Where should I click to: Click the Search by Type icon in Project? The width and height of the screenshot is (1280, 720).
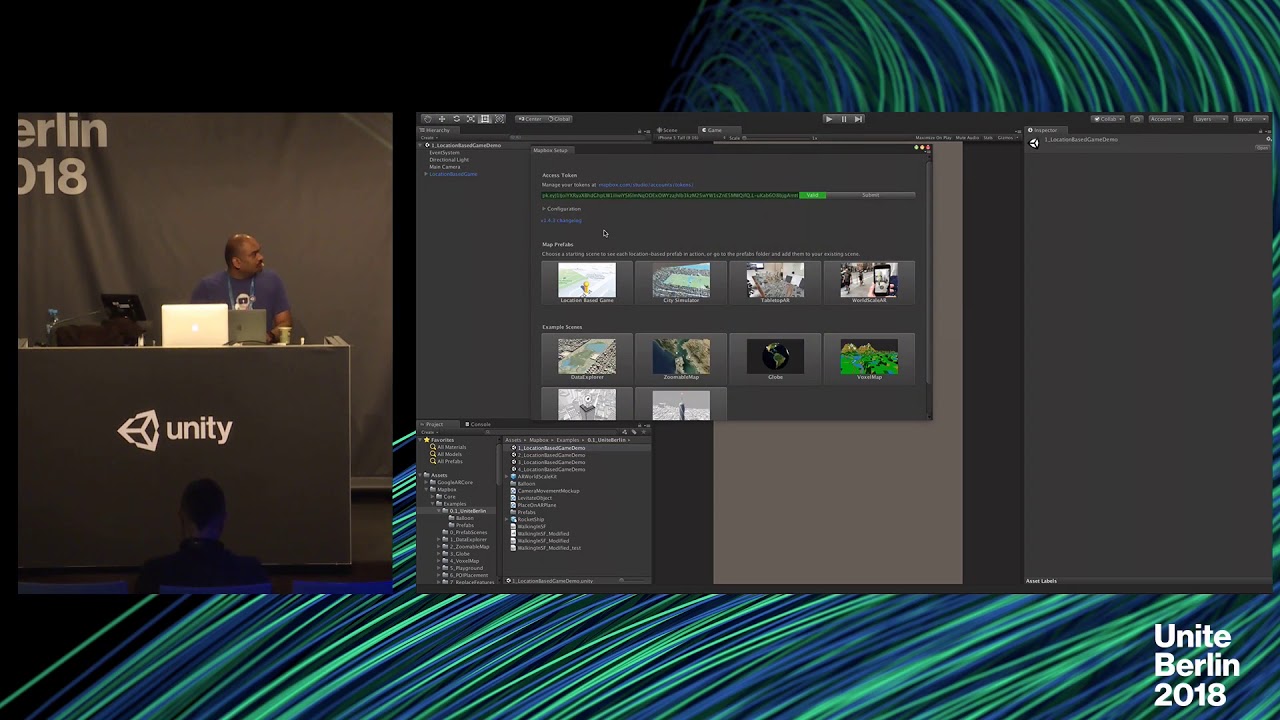[625, 432]
